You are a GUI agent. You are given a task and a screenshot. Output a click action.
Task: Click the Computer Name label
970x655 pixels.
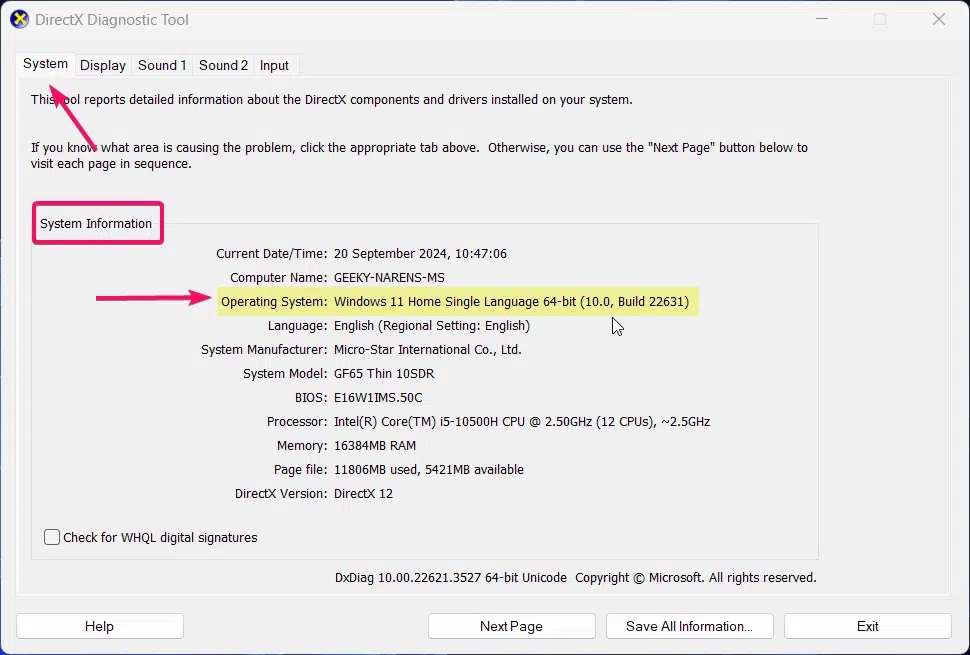pyautogui.click(x=278, y=278)
